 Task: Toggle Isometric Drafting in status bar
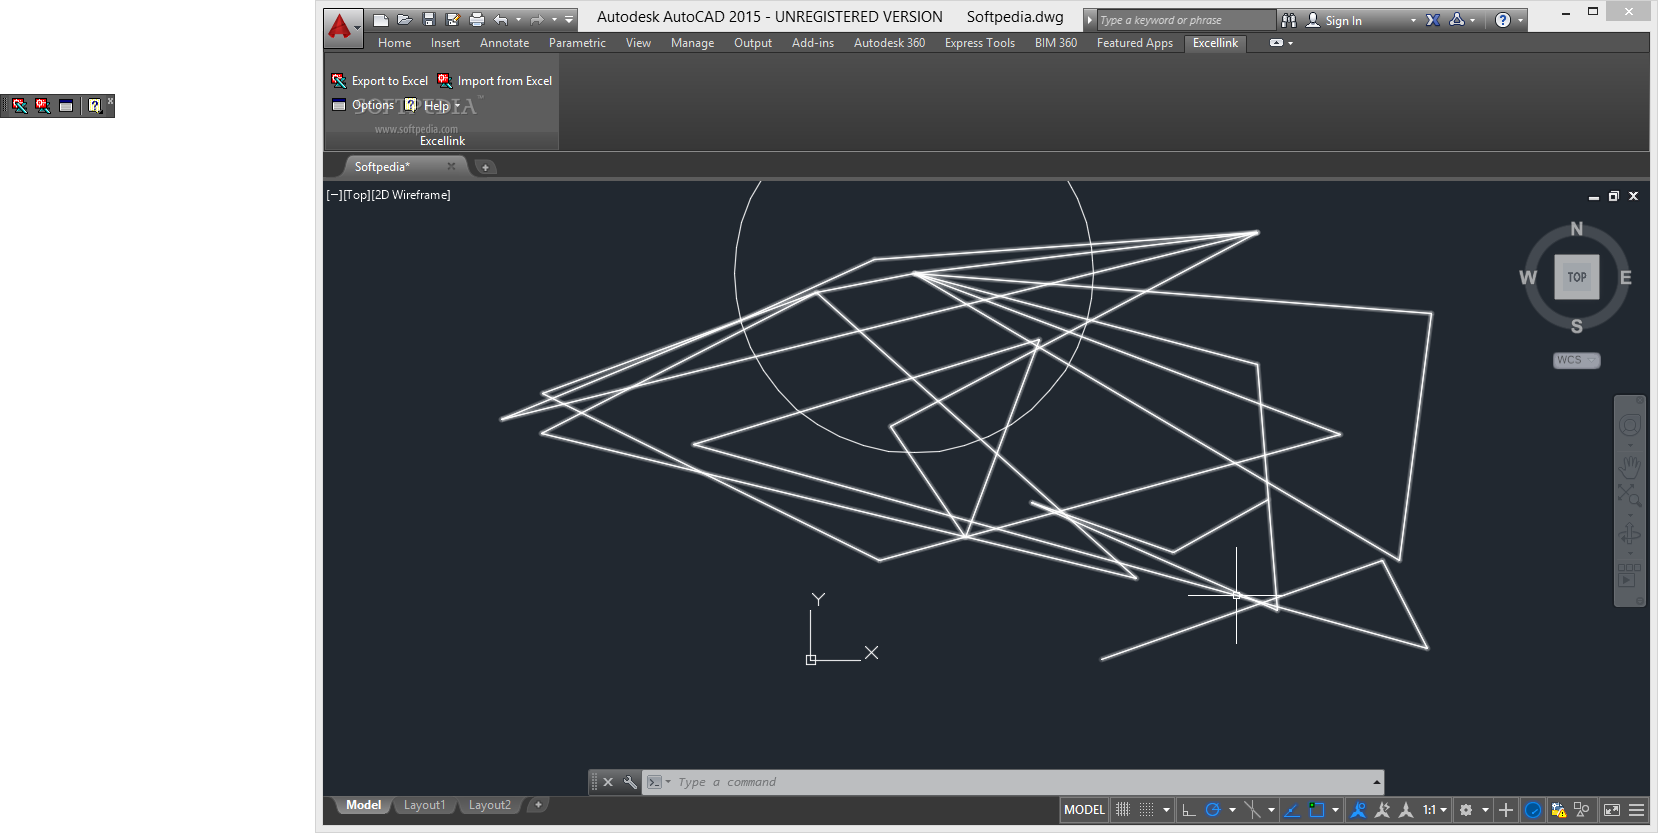tap(1252, 810)
